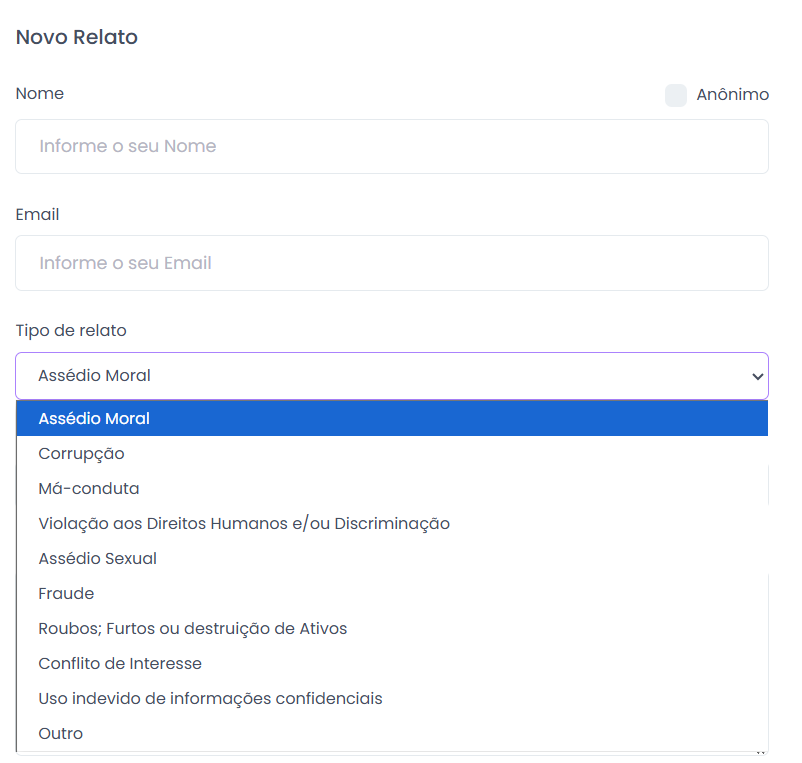Click the Novo Relato heading
Image resolution: width=802 pixels, height=763 pixels.
pyautogui.click(x=77, y=38)
